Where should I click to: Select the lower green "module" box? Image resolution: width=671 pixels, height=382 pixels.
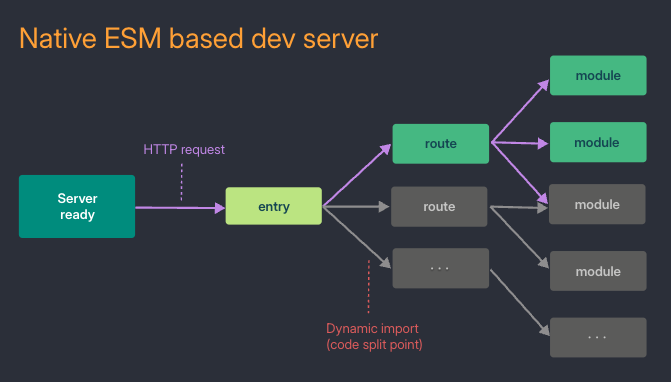point(598,142)
